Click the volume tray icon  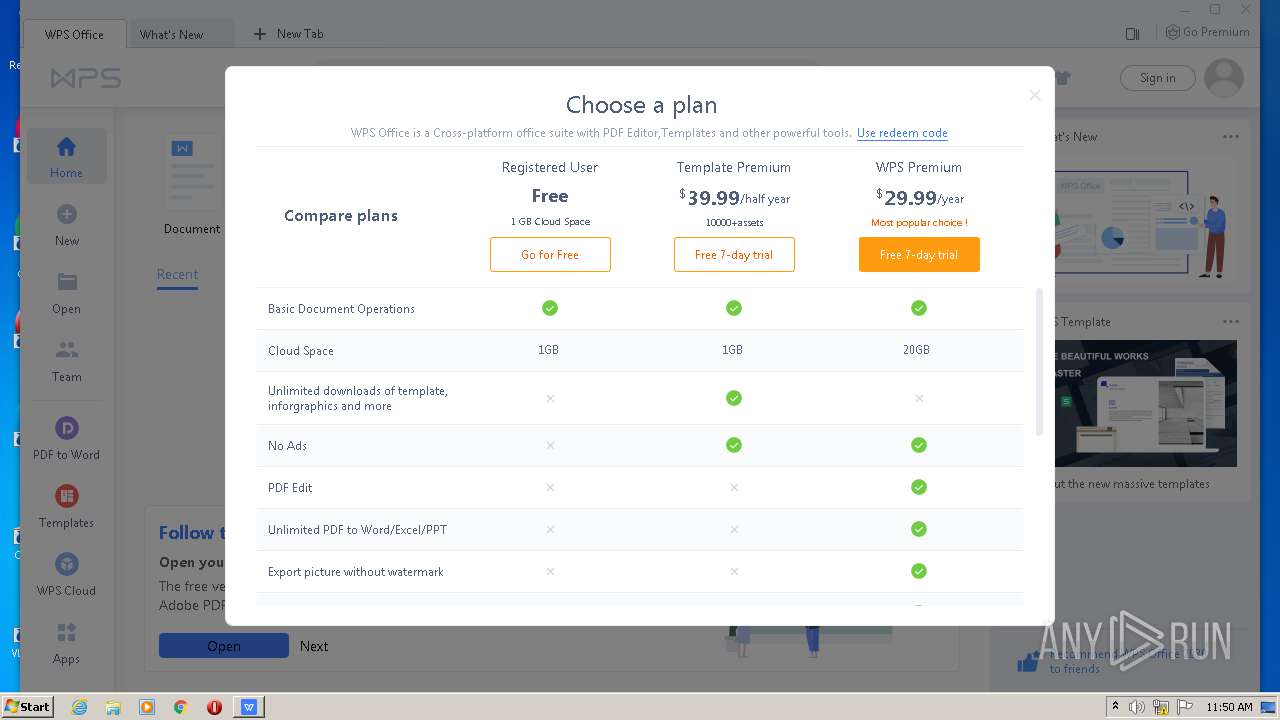tap(1137, 707)
